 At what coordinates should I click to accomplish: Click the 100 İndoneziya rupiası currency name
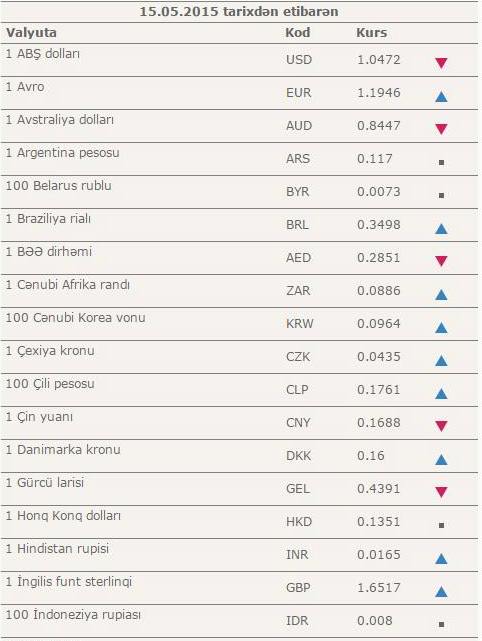[x=73, y=615]
